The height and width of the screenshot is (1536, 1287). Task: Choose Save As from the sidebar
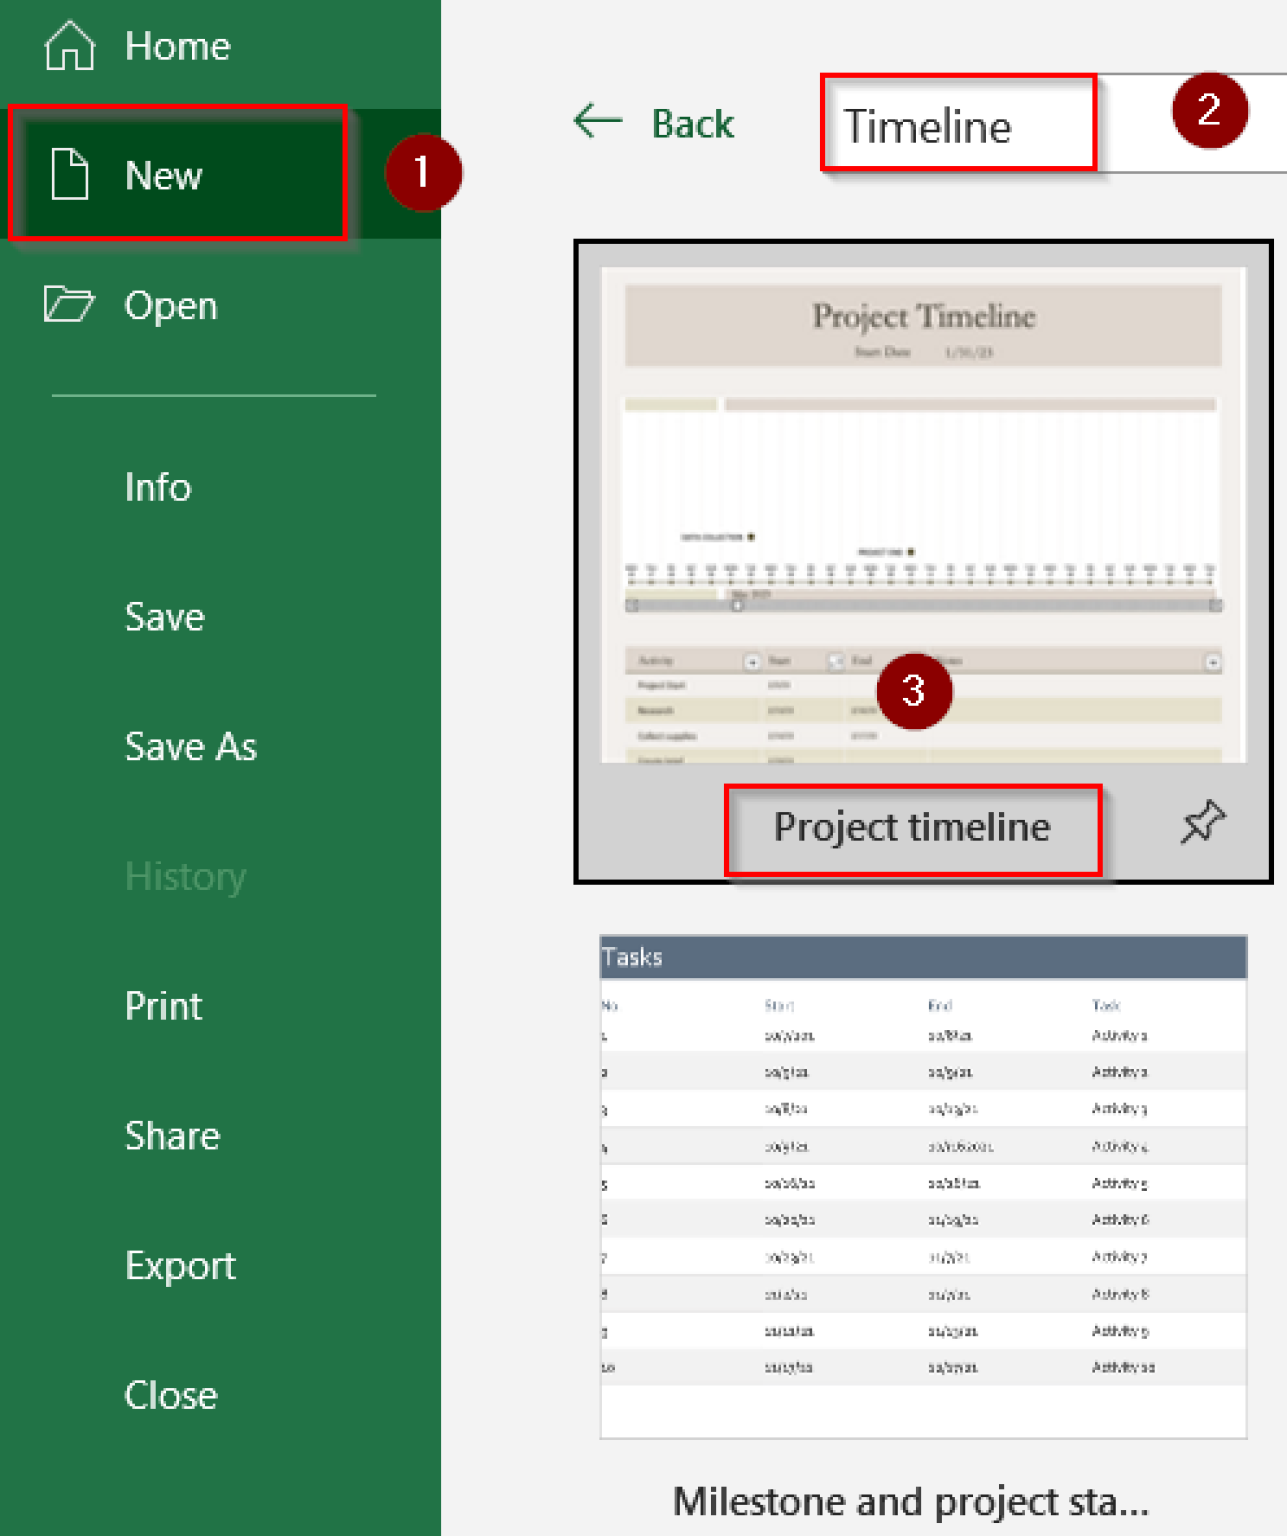click(x=190, y=747)
